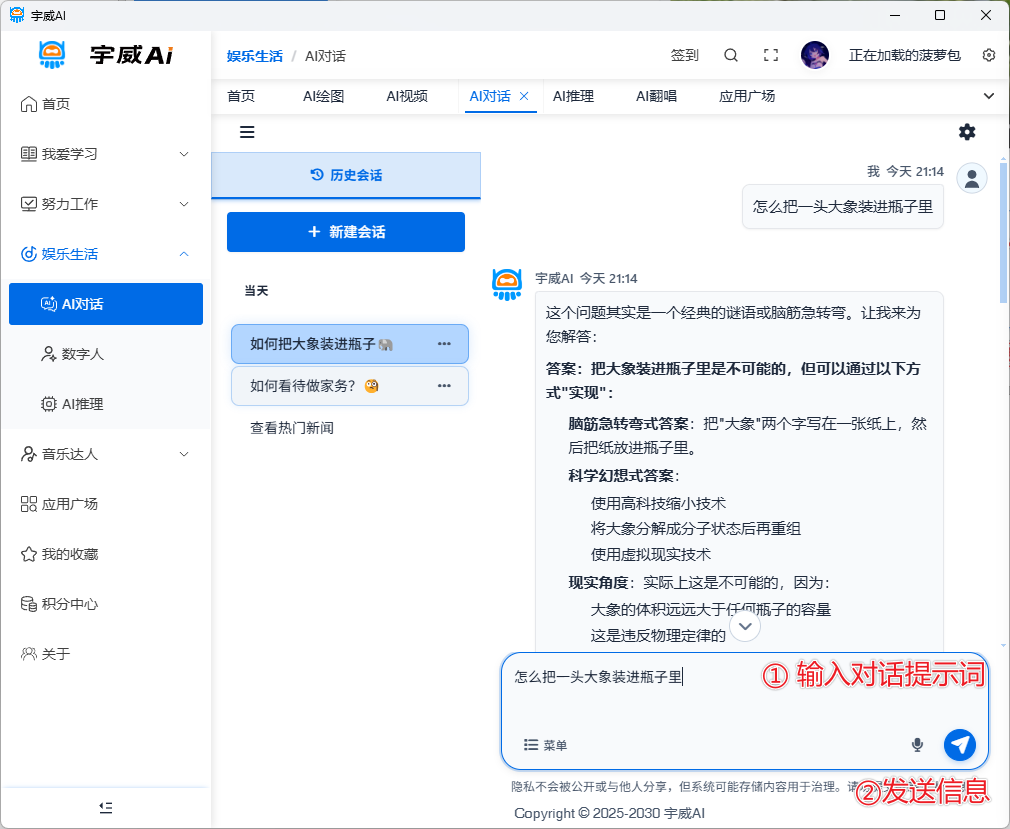Click the search magnifier icon in header
Viewport: 1010px width, 829px height.
pos(731,56)
